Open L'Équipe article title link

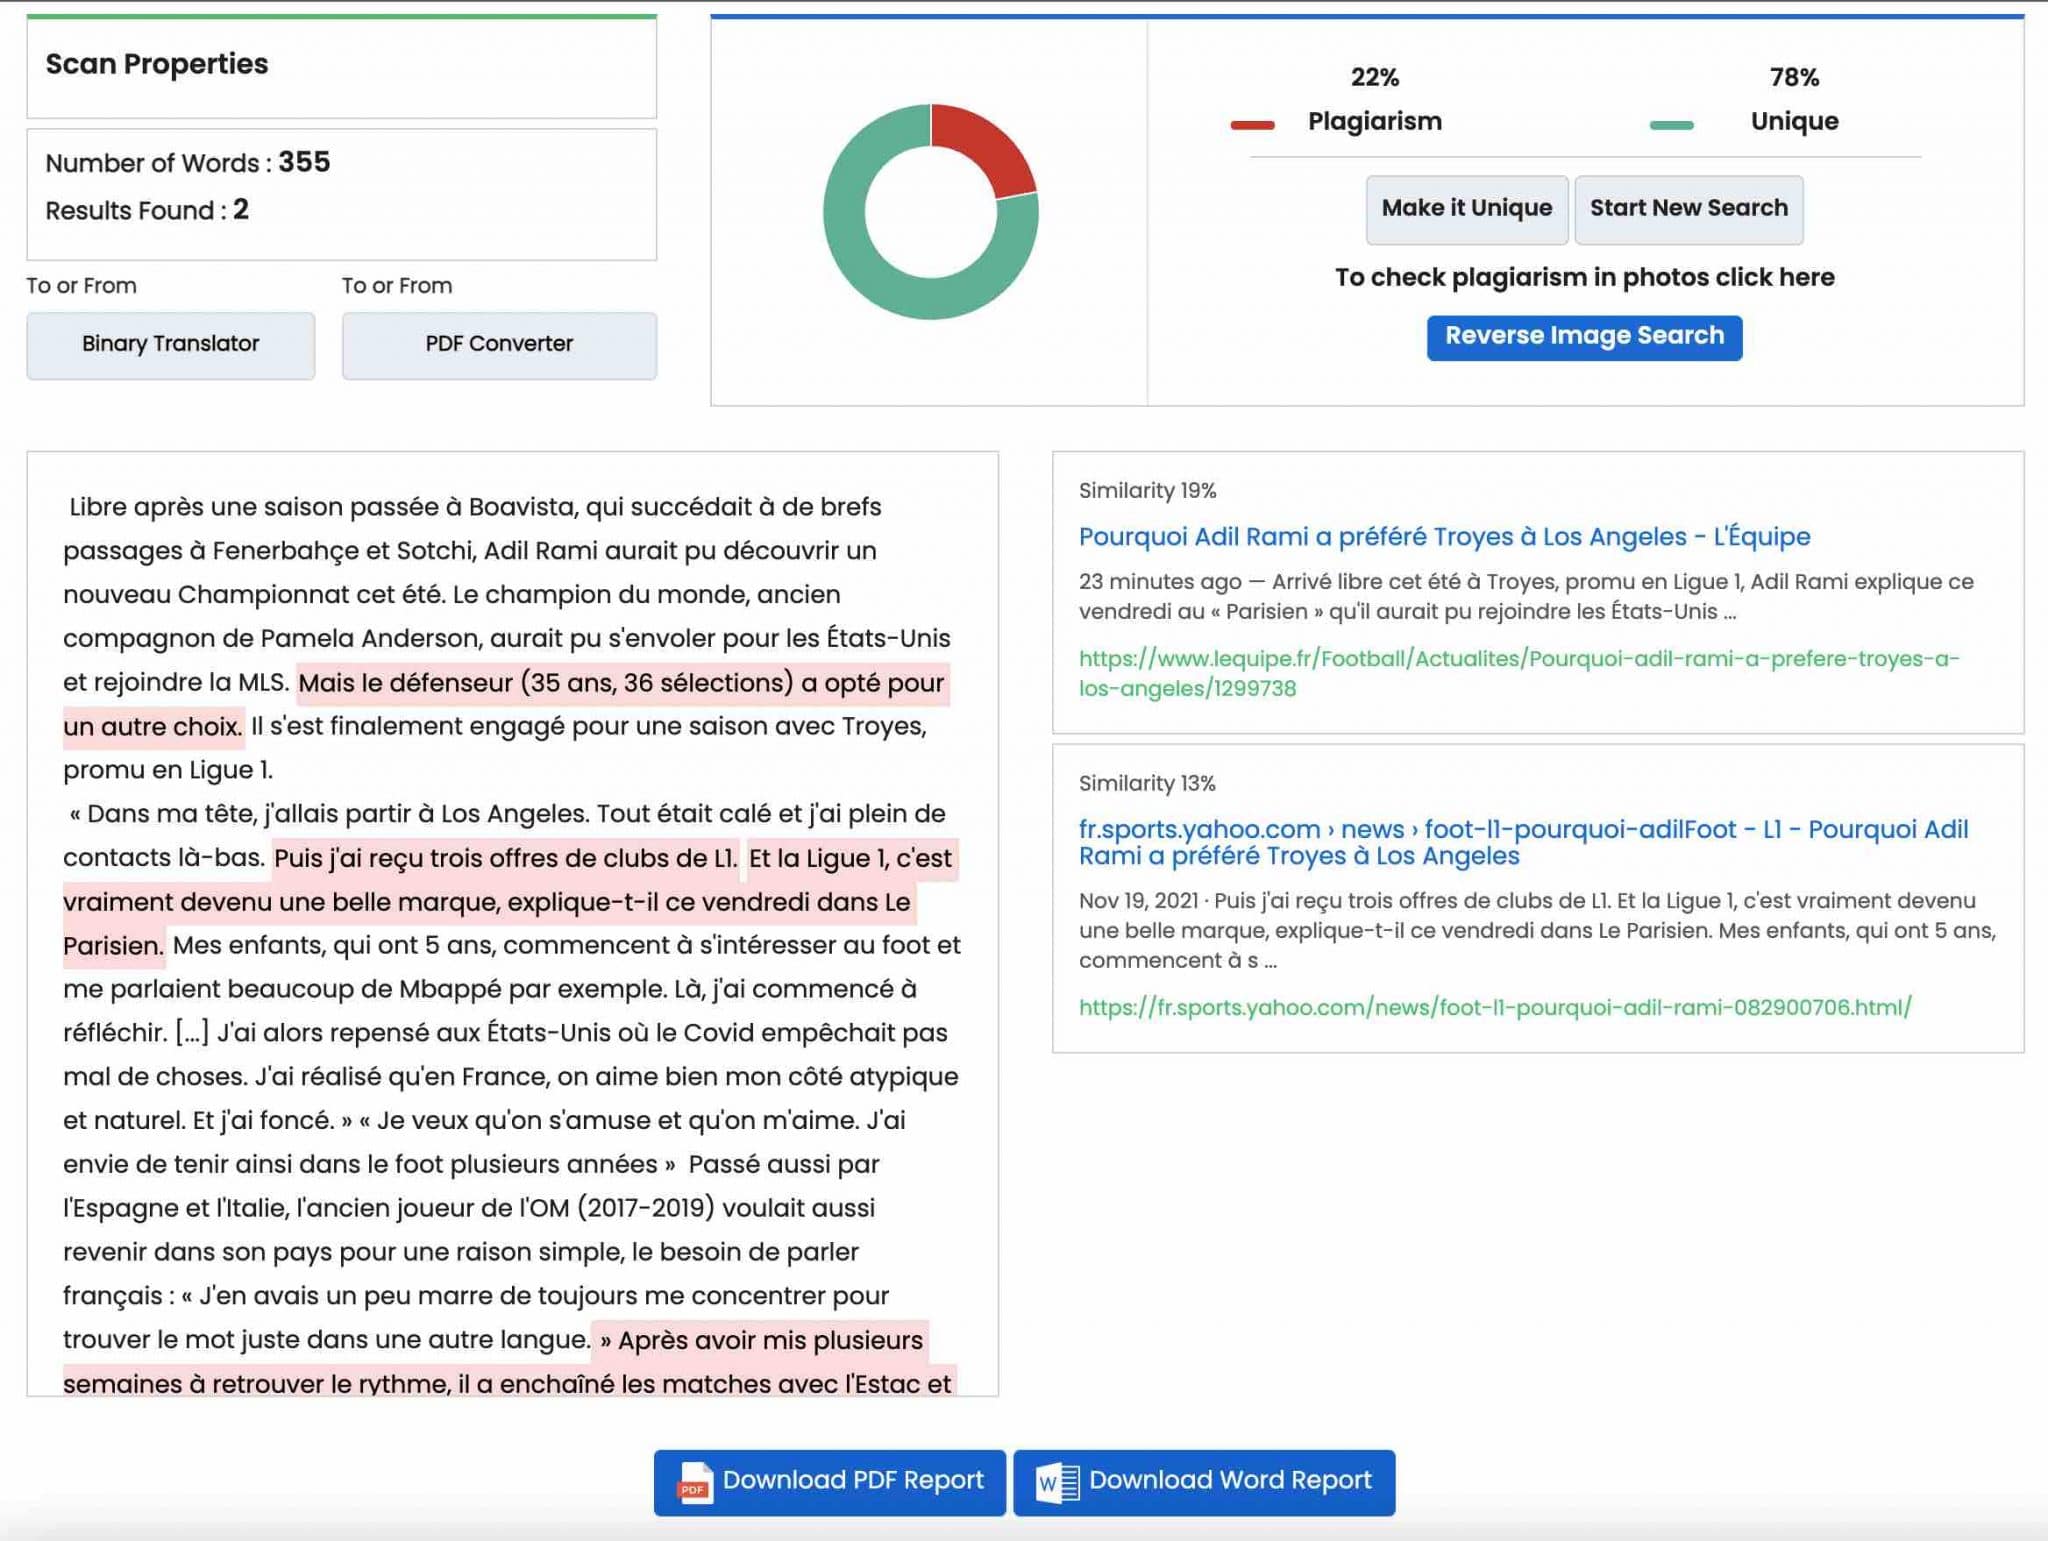click(1444, 537)
